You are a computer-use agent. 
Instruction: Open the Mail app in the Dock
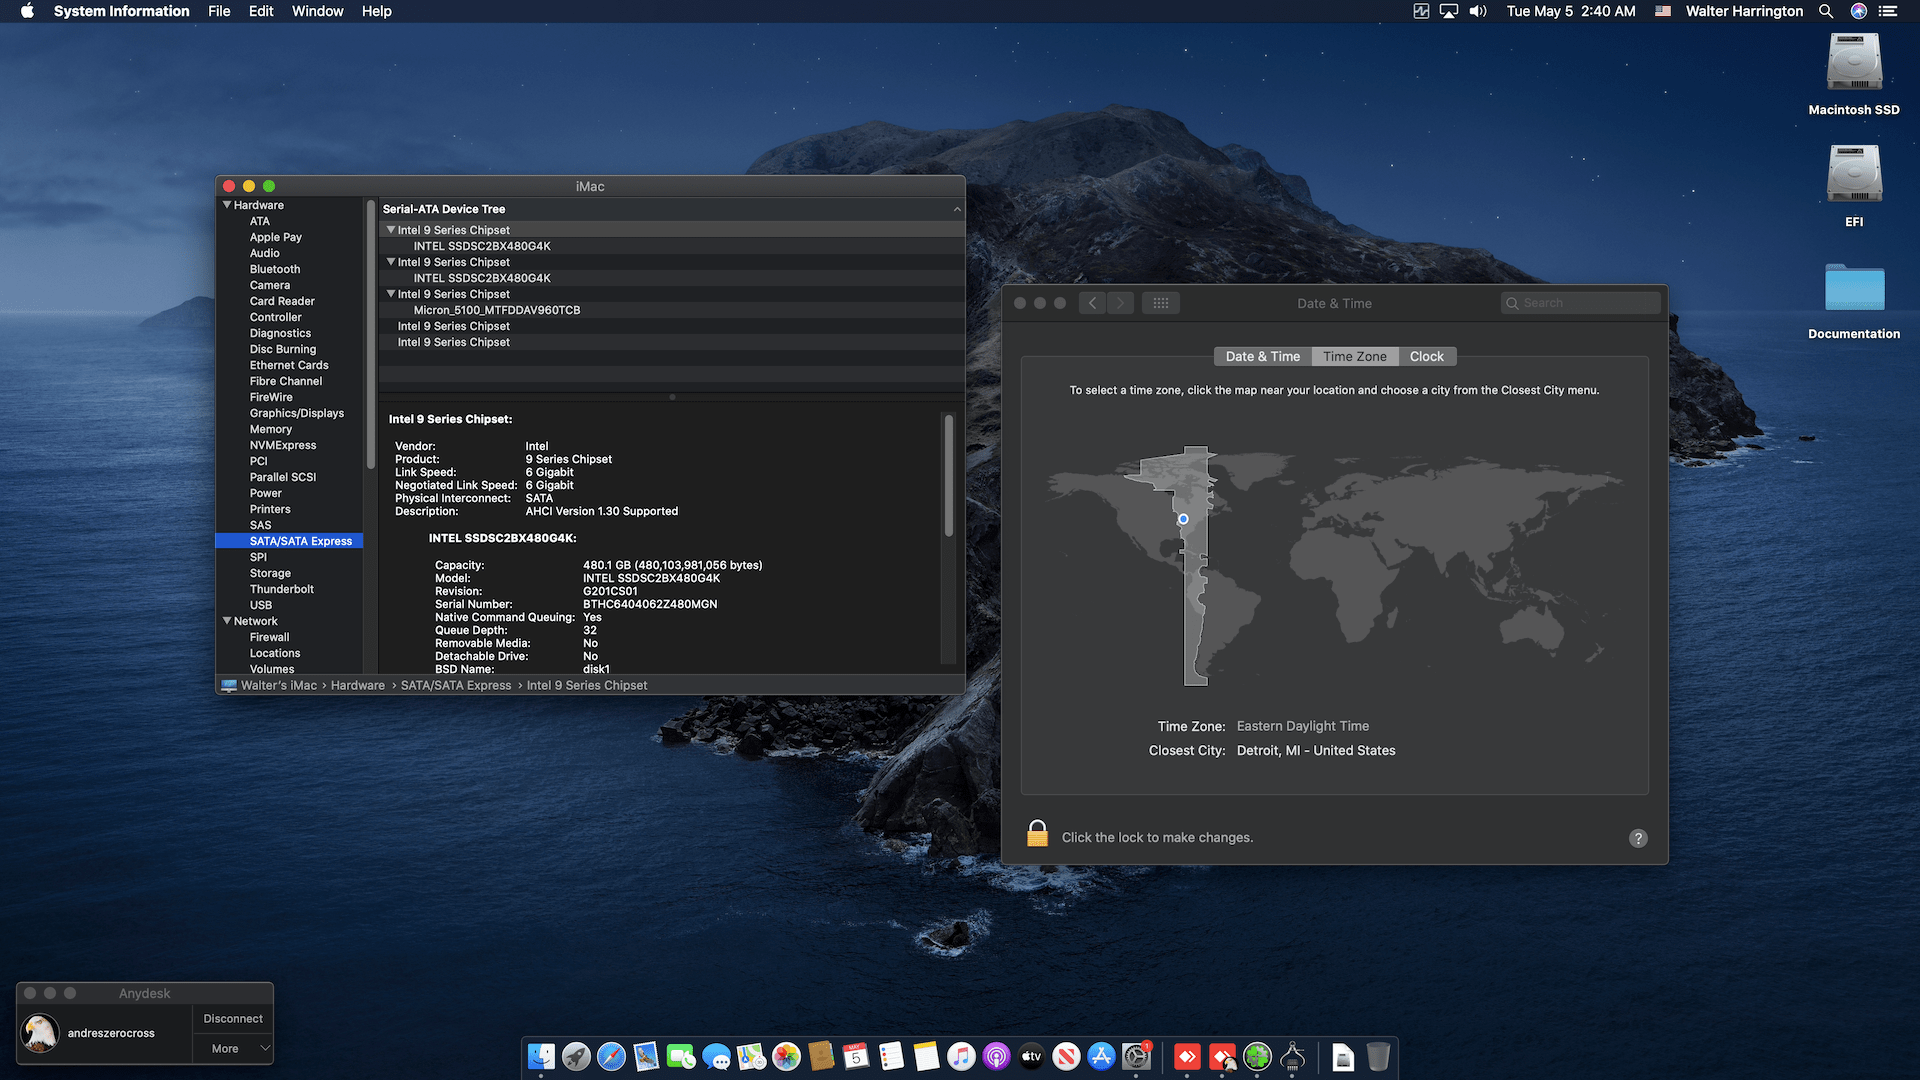(x=646, y=1056)
